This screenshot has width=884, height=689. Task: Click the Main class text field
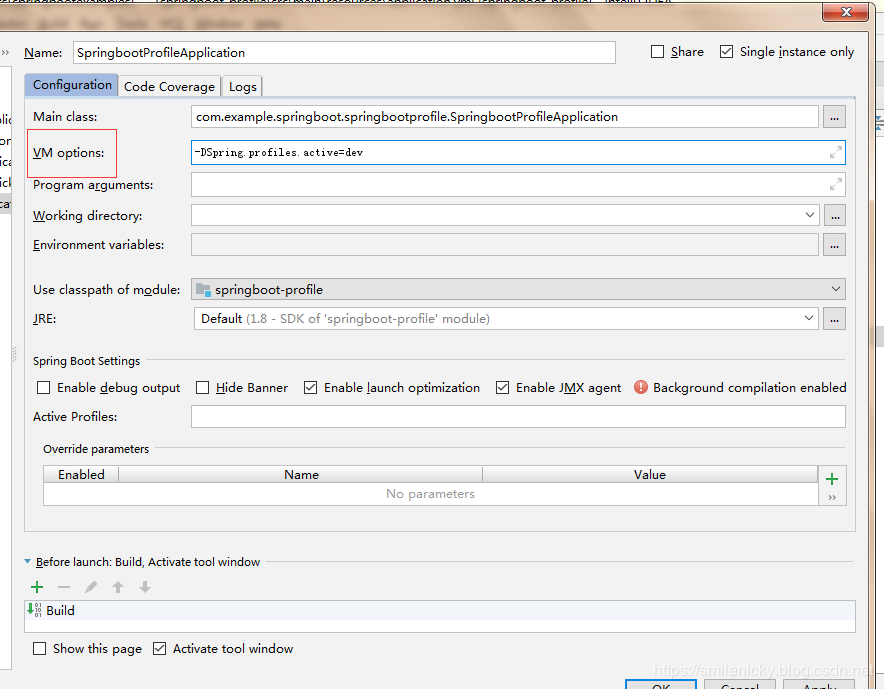click(505, 117)
